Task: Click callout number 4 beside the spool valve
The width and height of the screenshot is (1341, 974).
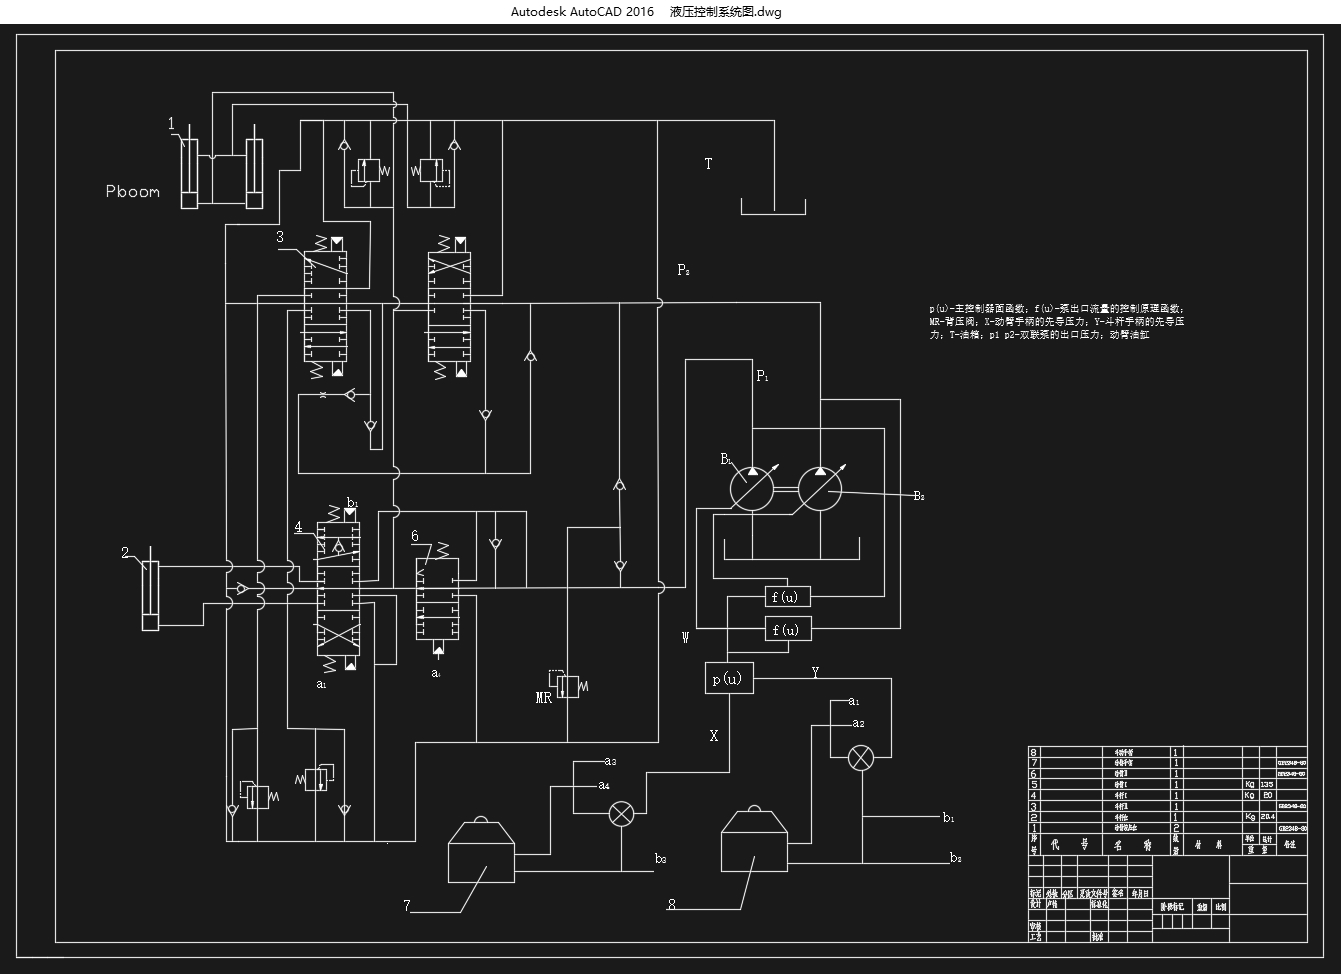Action: point(298,527)
